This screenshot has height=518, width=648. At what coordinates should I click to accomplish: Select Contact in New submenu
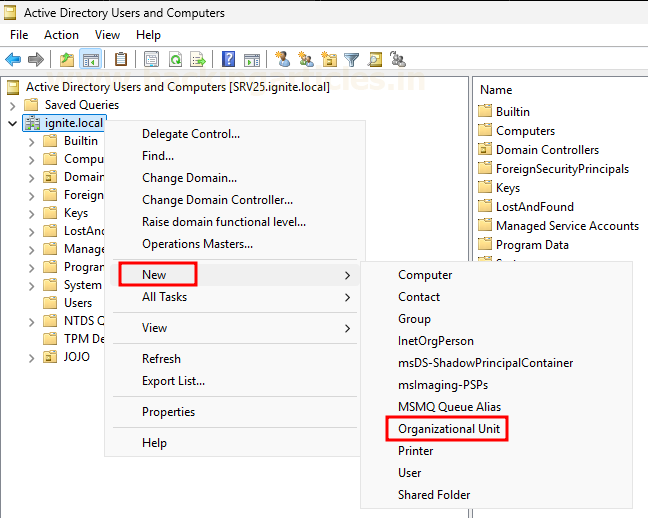tap(419, 297)
